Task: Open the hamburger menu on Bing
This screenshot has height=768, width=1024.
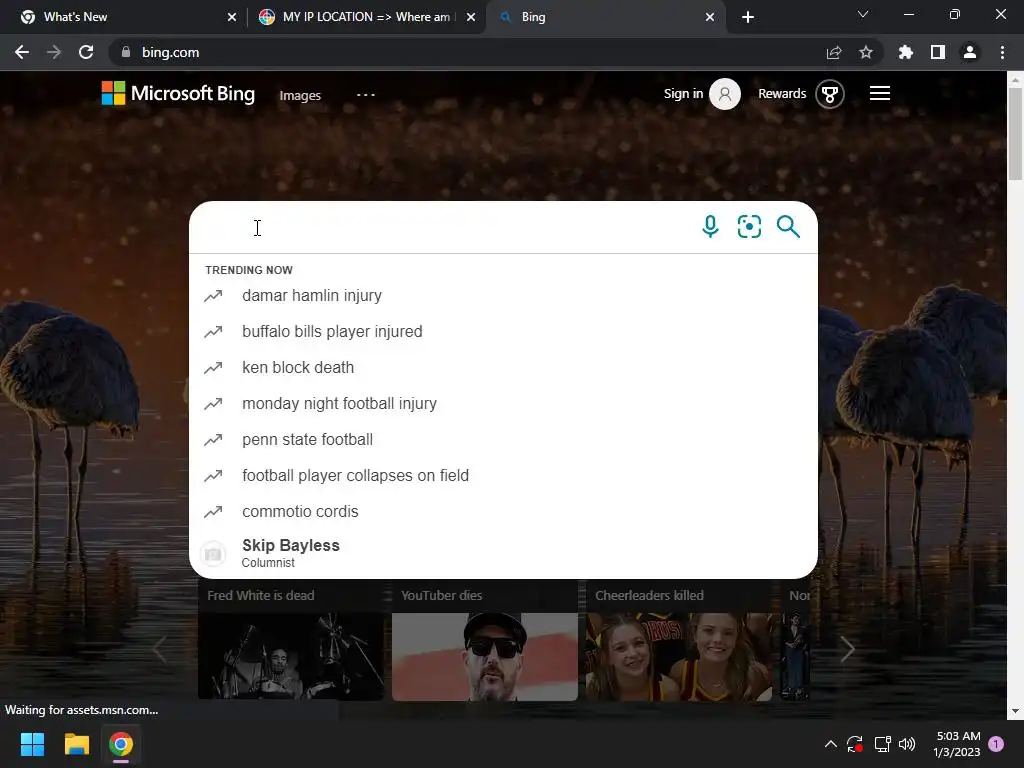Action: click(x=880, y=93)
